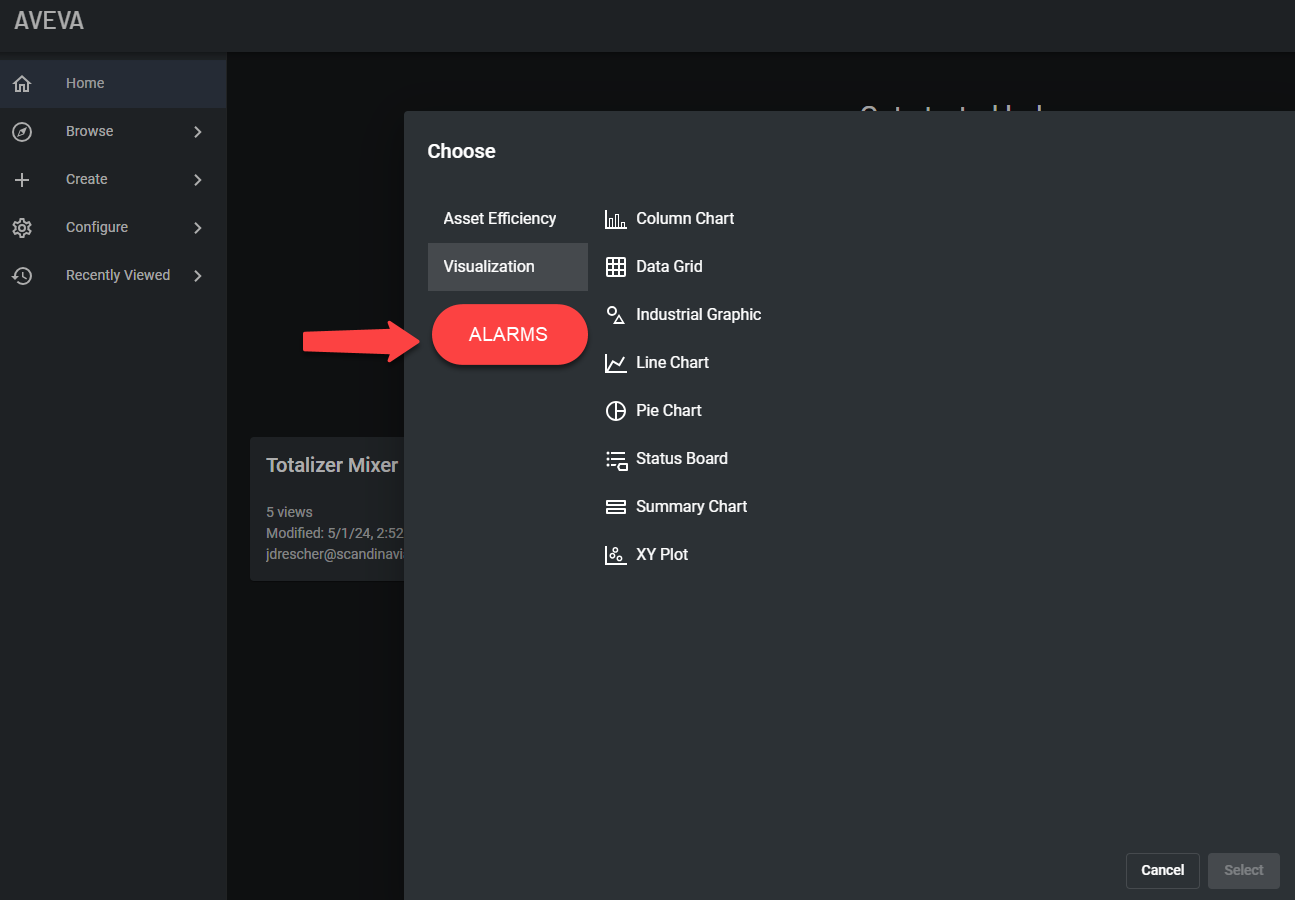The image size is (1295, 900).
Task: Pick the Status Board icon
Action: pyautogui.click(x=616, y=459)
